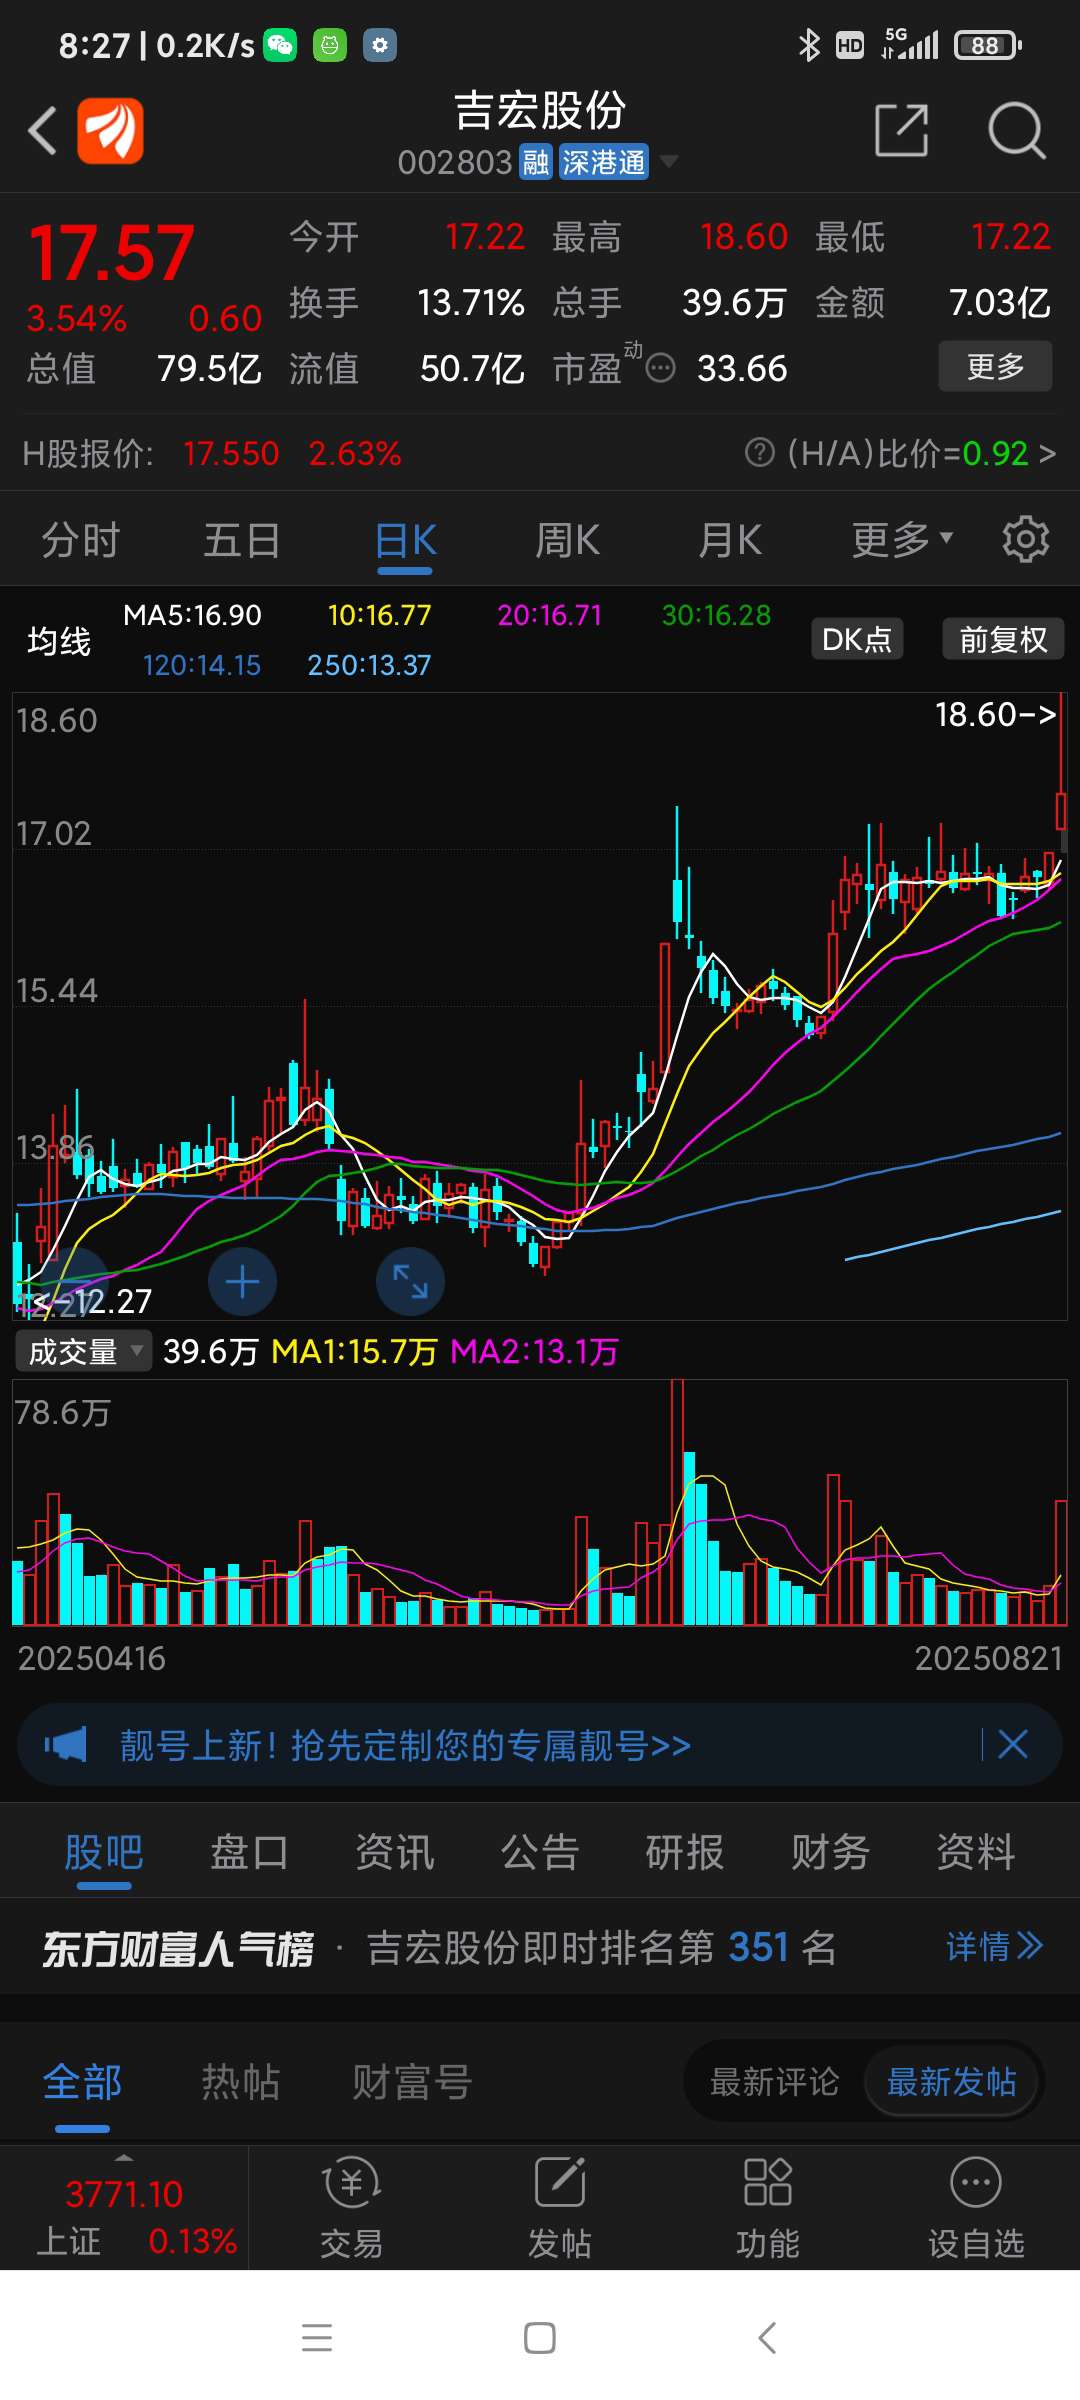
Task: Open 更多 period dropdown
Action: coord(902,540)
